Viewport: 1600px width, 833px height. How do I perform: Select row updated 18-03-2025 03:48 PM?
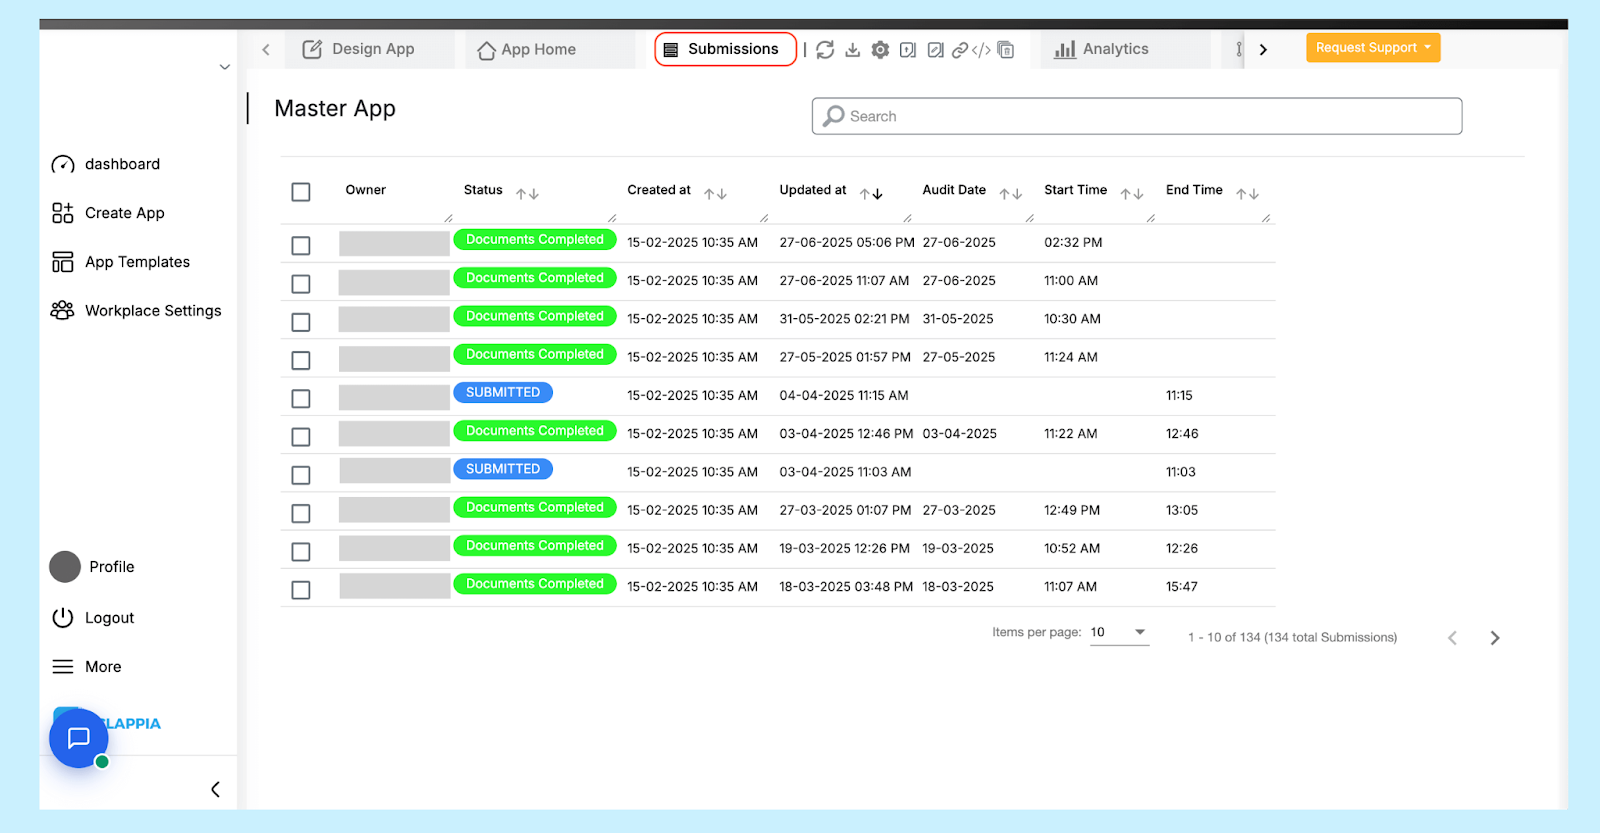[x=301, y=590]
